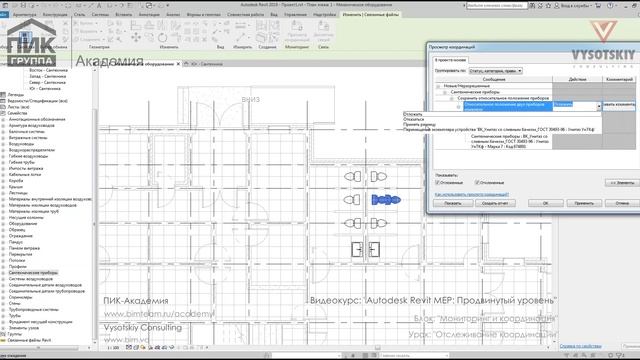Click the Связанные файлы Revit icon
The image size is (640, 360).
[x=3, y=340]
